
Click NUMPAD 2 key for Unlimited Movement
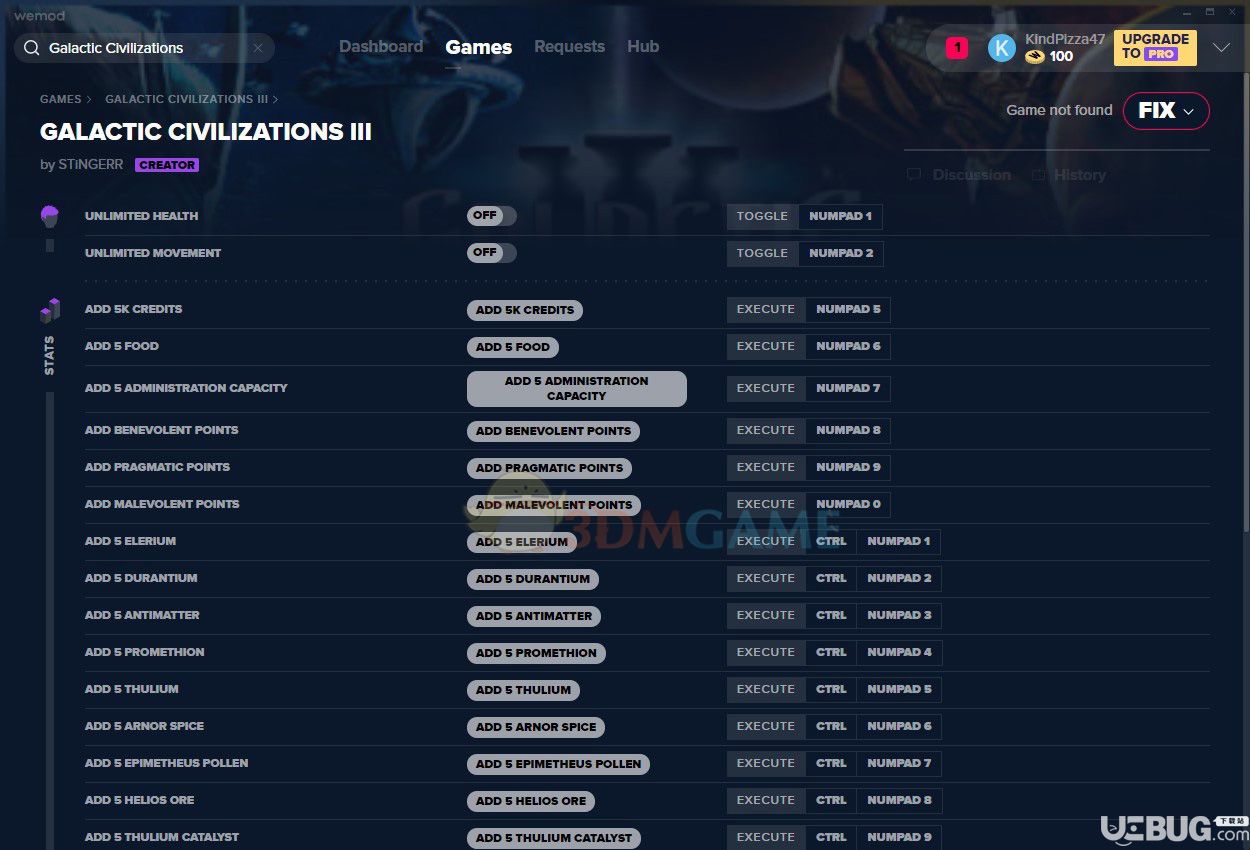841,253
